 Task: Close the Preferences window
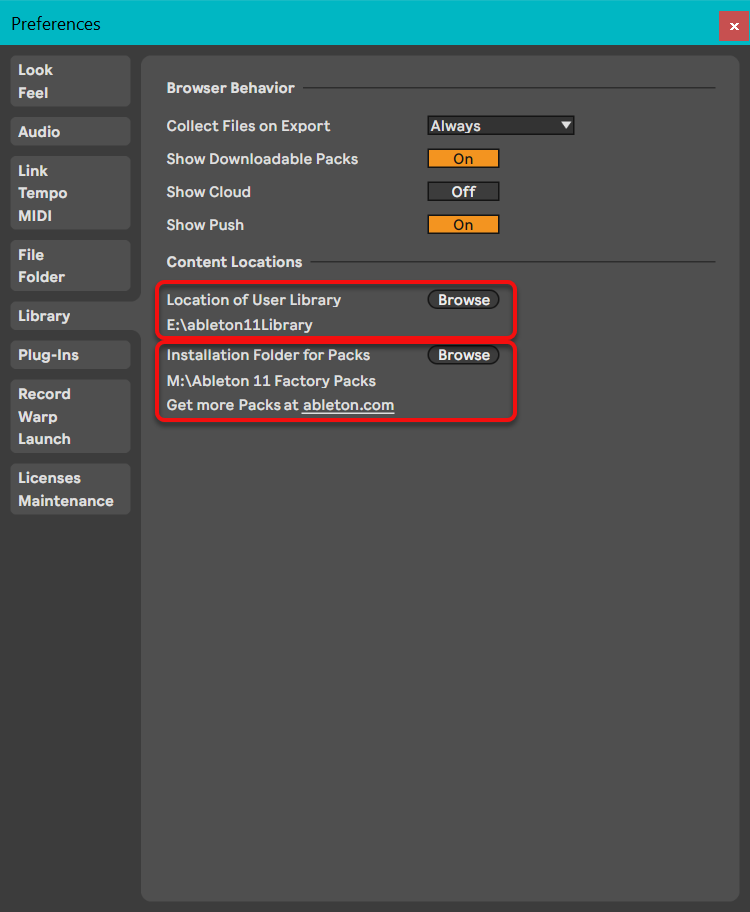click(x=734, y=26)
